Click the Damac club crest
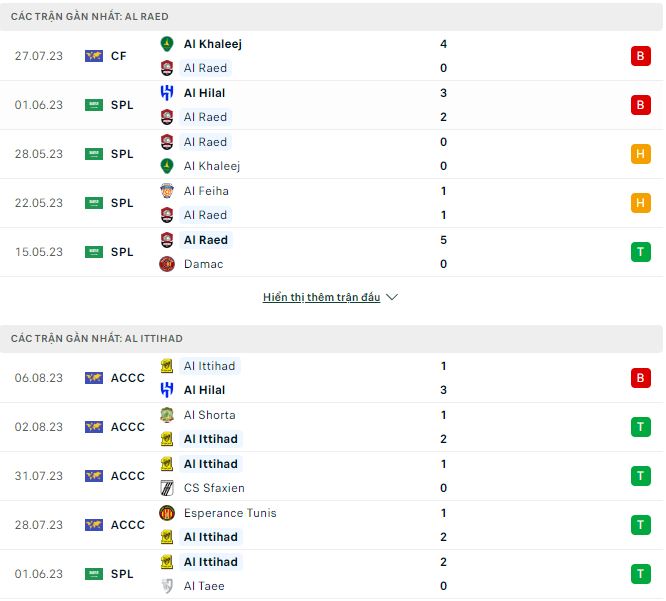Screen dimensions: 666x601 (167, 264)
